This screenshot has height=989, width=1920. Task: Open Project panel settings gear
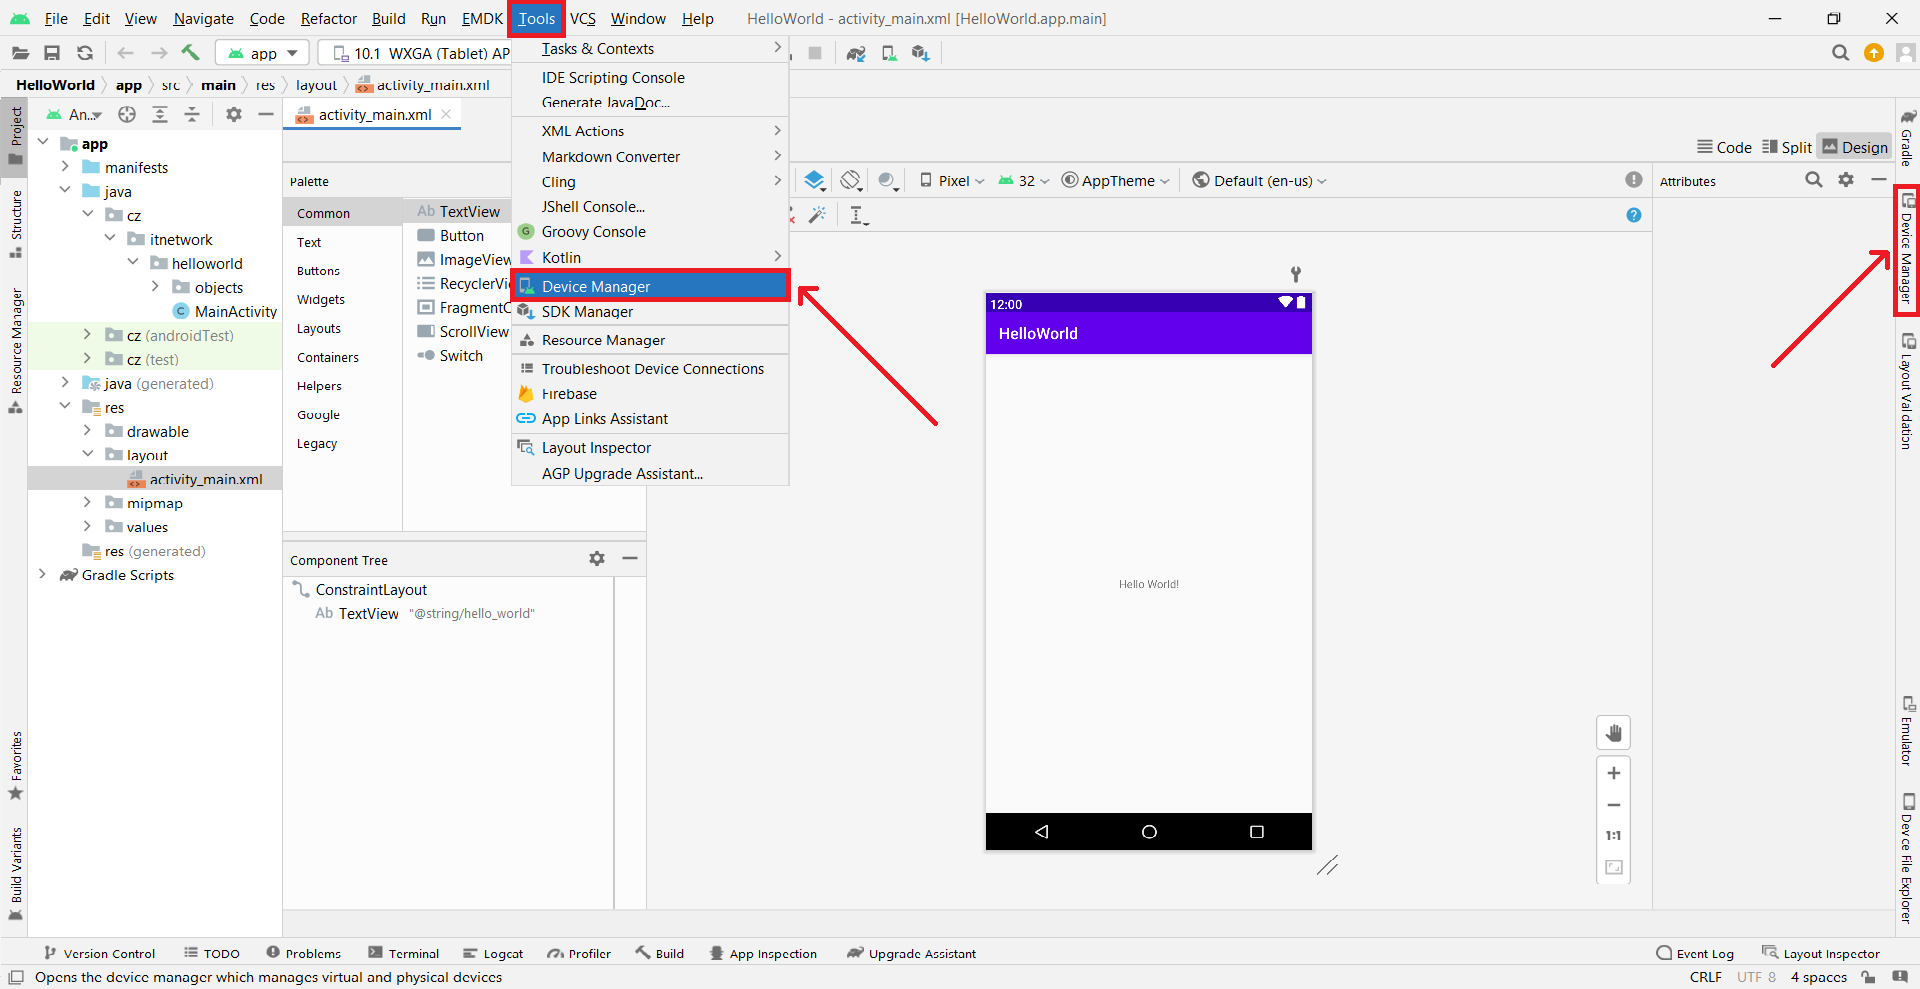234,115
